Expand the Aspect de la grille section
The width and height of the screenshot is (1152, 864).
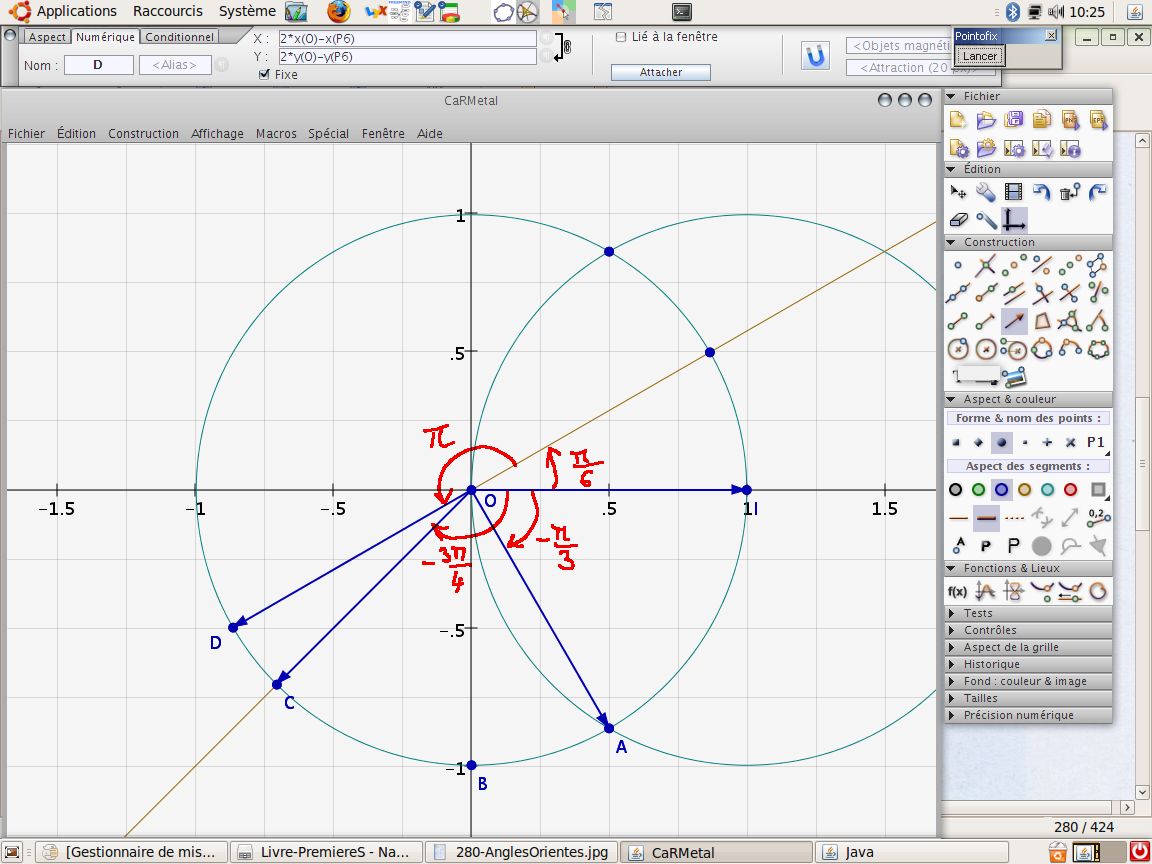(1010, 647)
